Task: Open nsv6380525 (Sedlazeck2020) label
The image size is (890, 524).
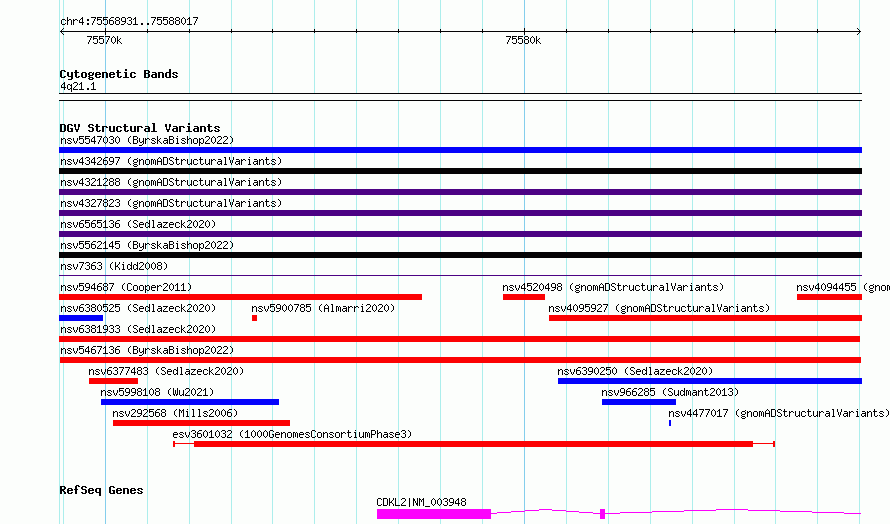Action: (138, 308)
